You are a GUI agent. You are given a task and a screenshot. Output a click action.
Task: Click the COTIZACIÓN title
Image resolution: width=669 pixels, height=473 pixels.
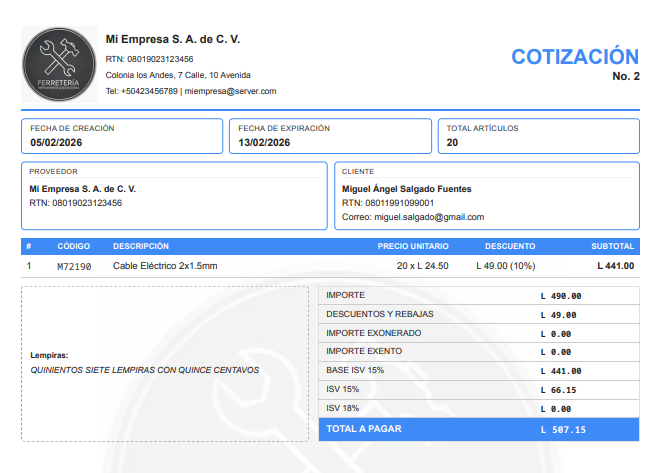point(575,57)
